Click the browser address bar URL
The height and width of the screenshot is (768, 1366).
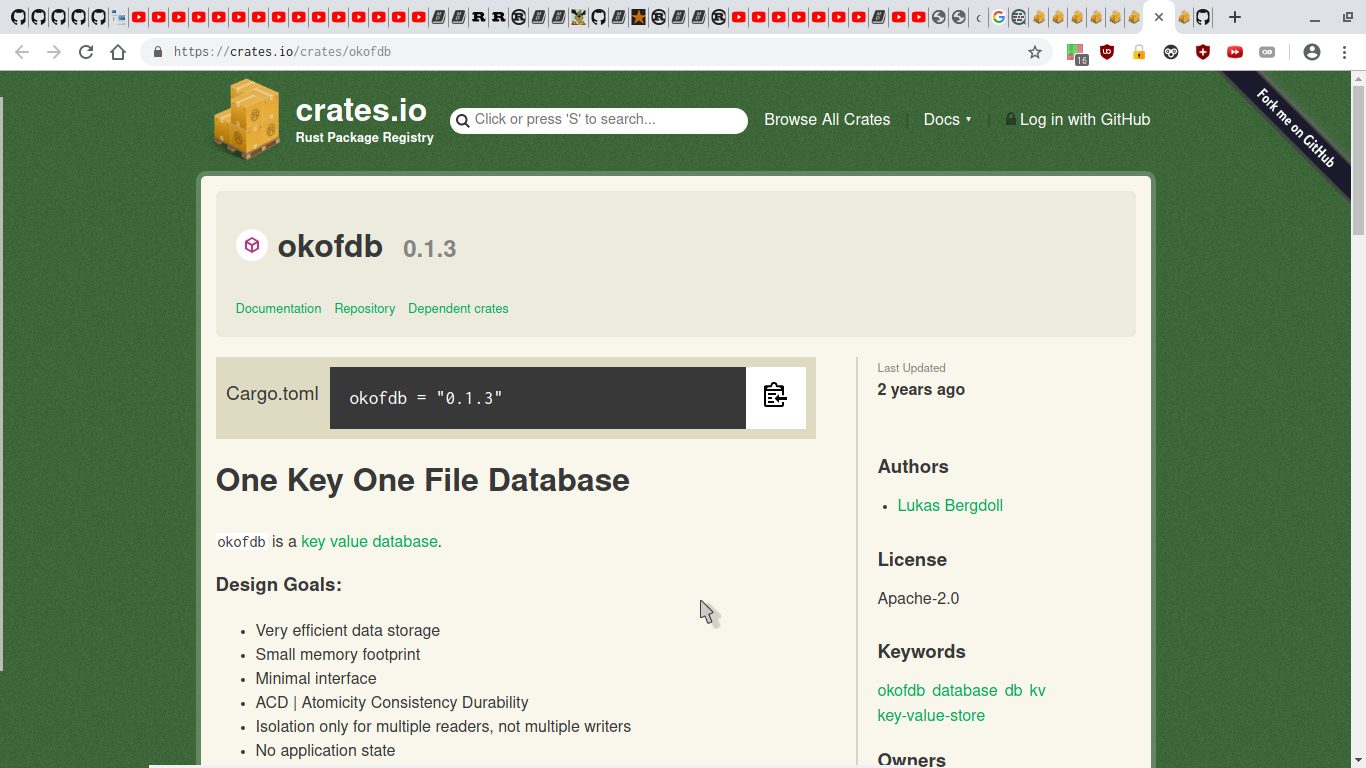tap(282, 52)
